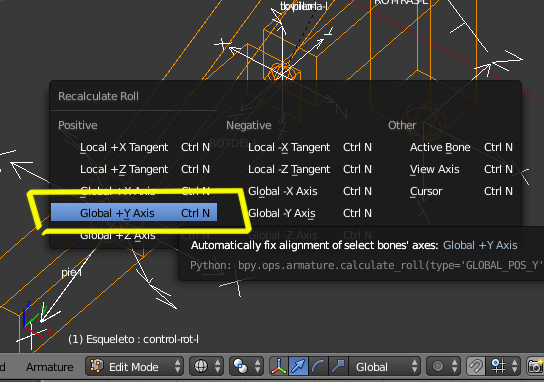Screen dimensions: 544x382
Task: Toggle the magnet snap icon
Action: tap(476, 366)
